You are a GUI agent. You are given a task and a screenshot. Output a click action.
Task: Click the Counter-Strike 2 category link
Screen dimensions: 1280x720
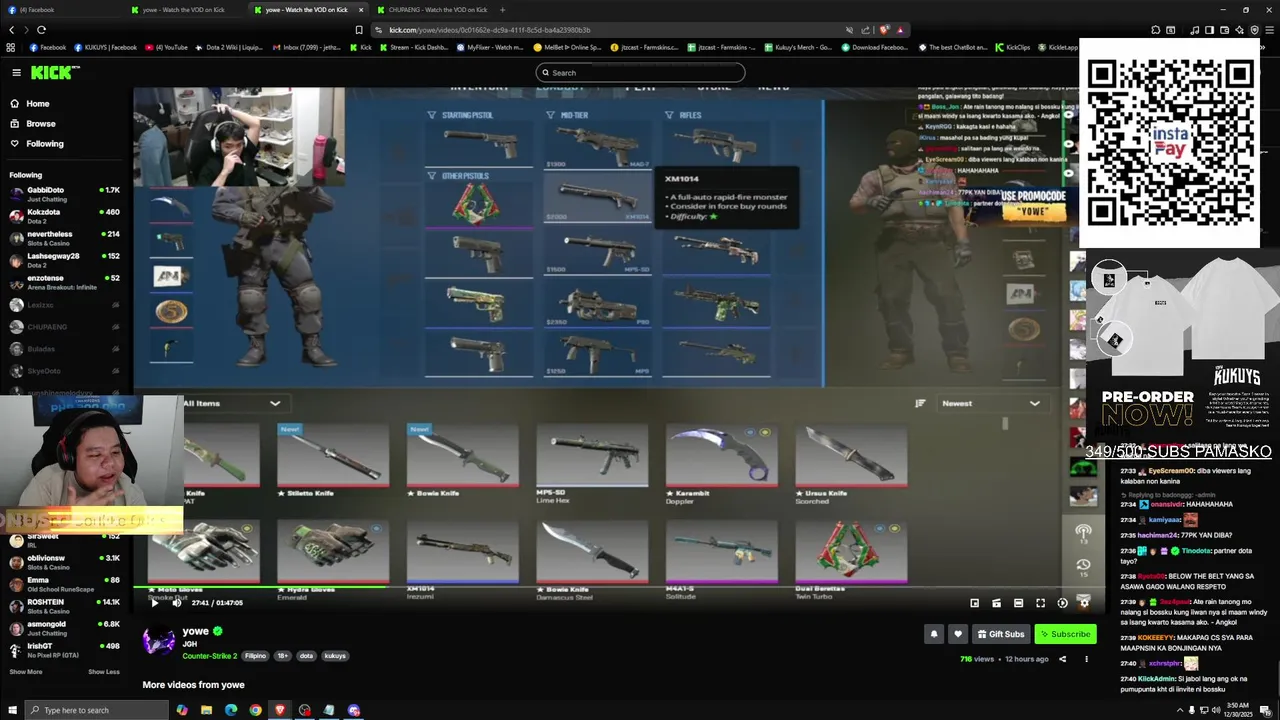point(209,656)
